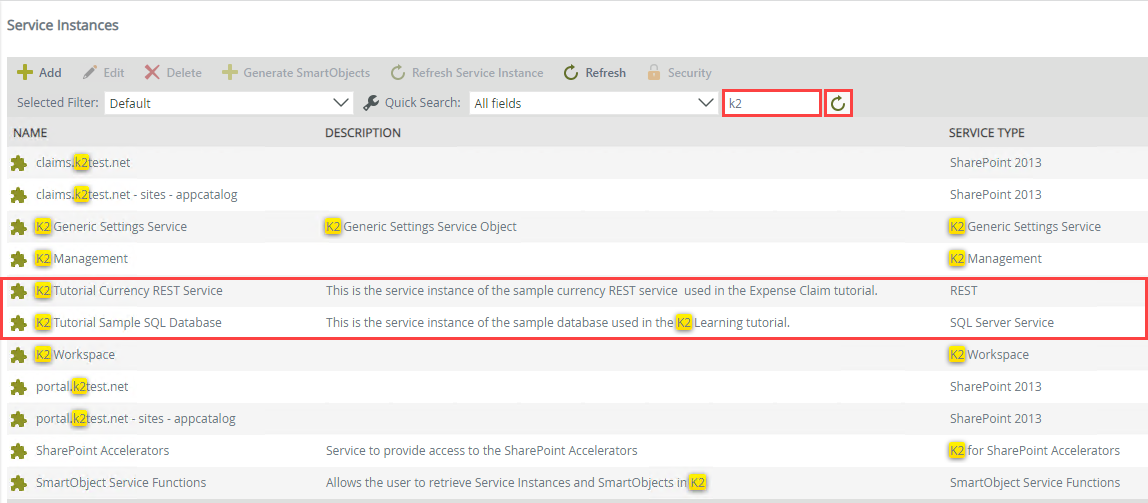The image size is (1148, 503).
Task: Click puzzle icon for claims.k2test.net appcatalog row
Action: pyautogui.click(x=18, y=195)
